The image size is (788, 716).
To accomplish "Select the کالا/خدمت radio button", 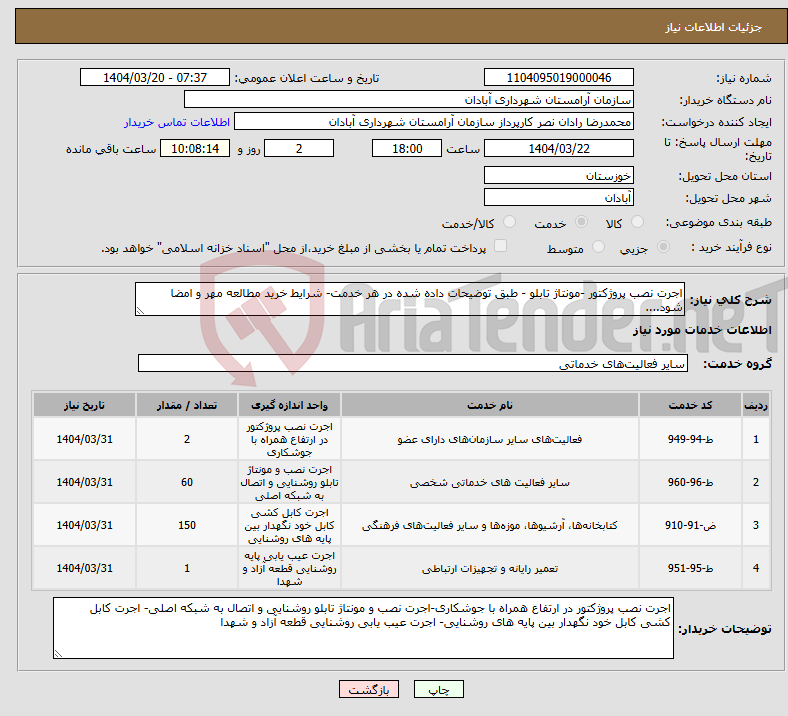I will (x=510, y=222).
